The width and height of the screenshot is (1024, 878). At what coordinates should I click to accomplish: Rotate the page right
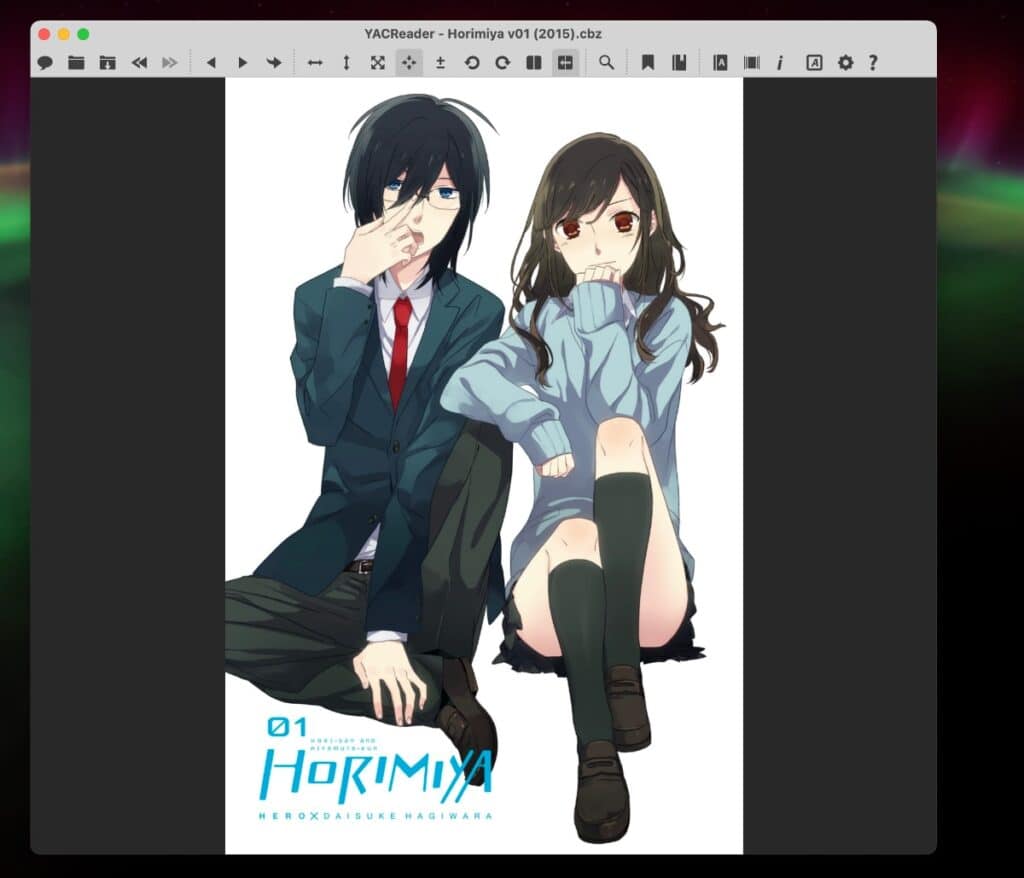pyautogui.click(x=502, y=62)
